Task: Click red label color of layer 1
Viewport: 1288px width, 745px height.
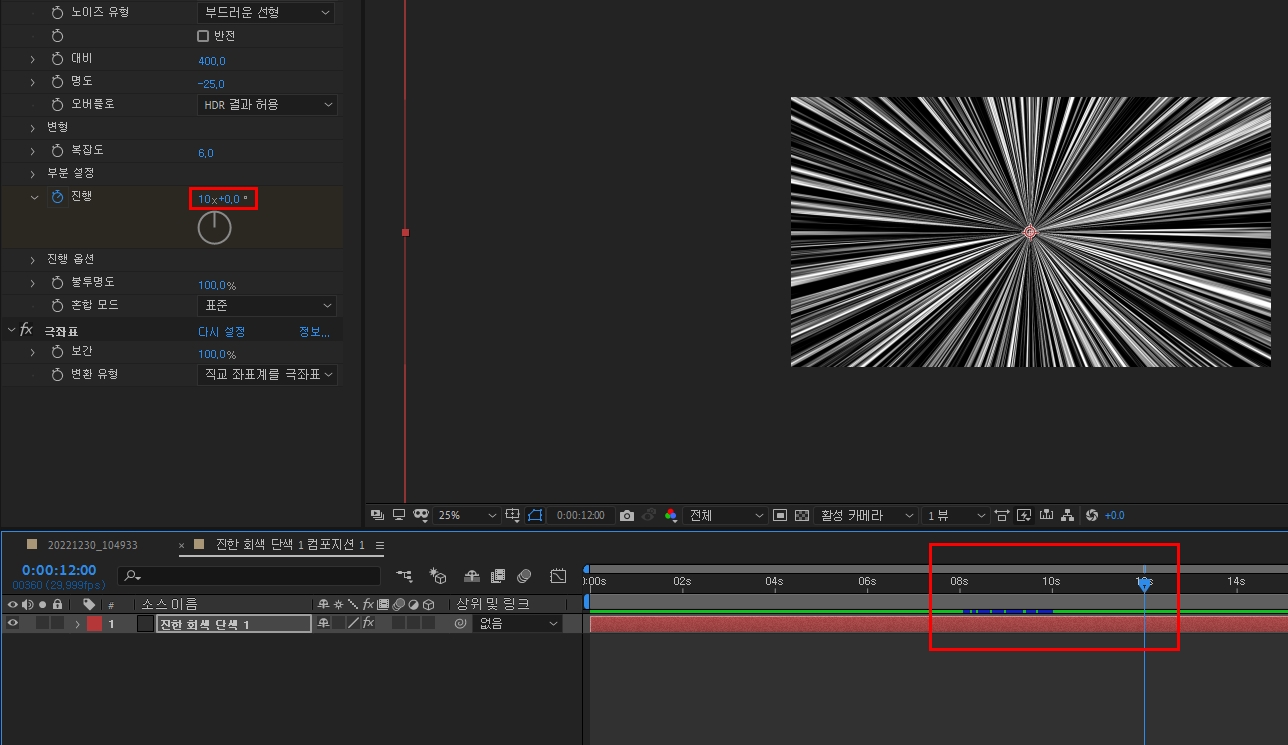Action: click(x=94, y=623)
